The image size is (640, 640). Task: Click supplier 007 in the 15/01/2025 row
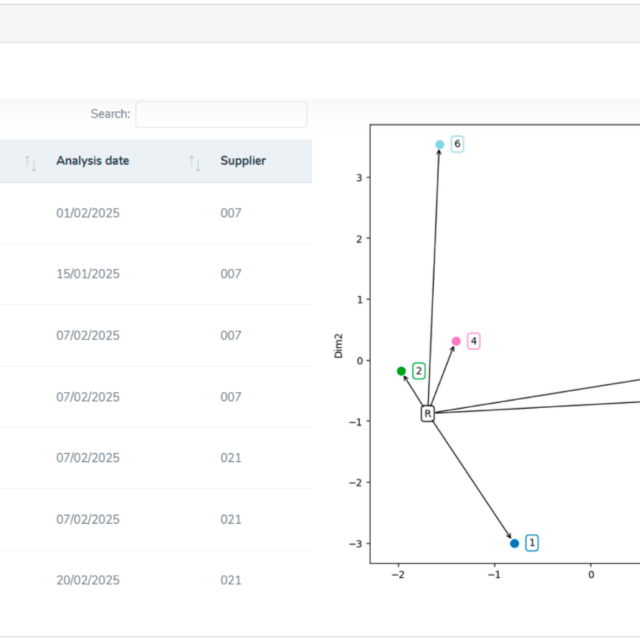pos(231,274)
